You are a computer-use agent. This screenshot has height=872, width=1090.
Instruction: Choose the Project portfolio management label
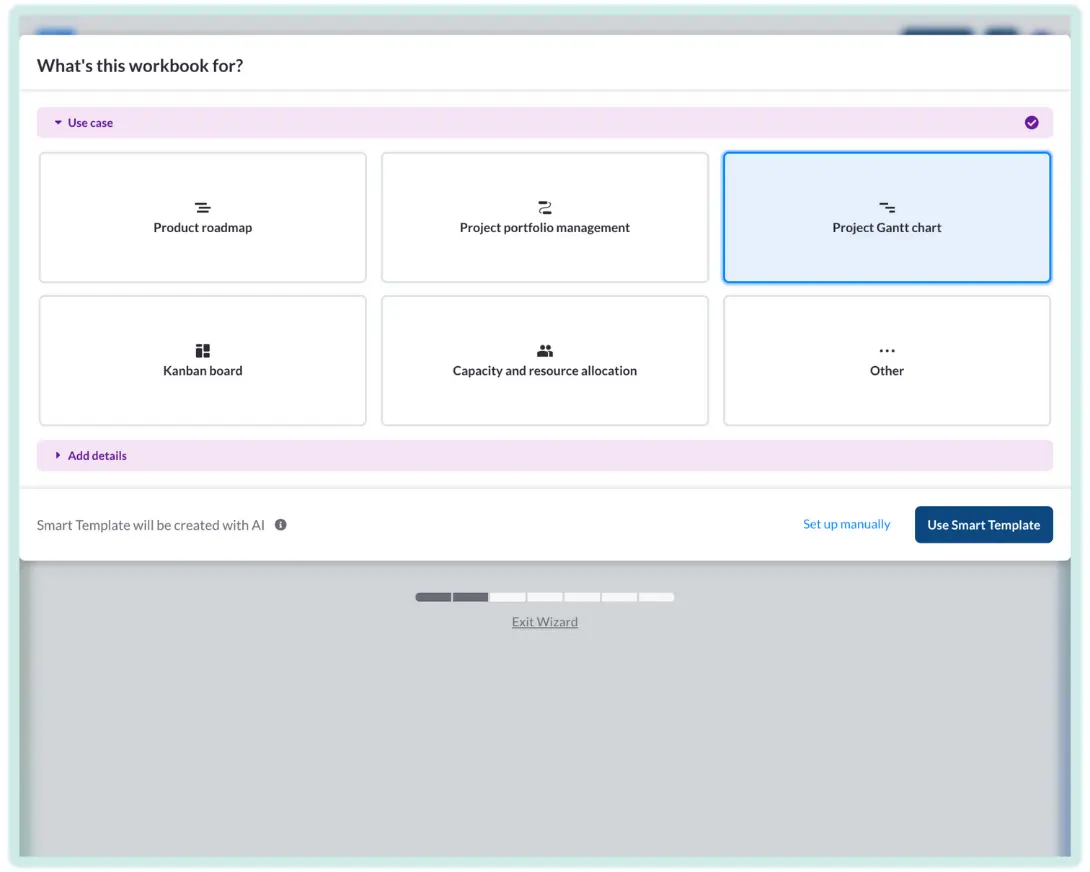tap(544, 227)
